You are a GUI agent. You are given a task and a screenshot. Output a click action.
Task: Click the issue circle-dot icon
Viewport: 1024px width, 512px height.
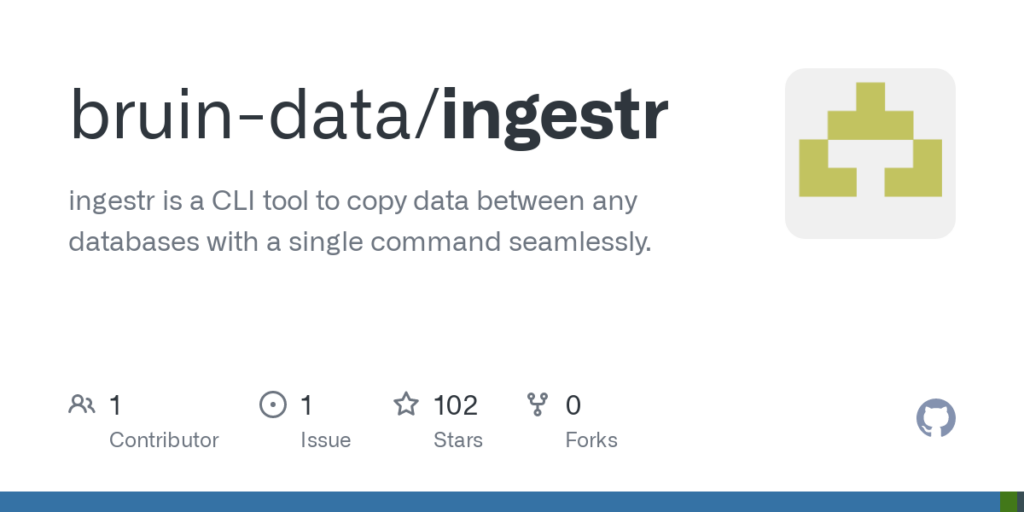(x=272, y=405)
